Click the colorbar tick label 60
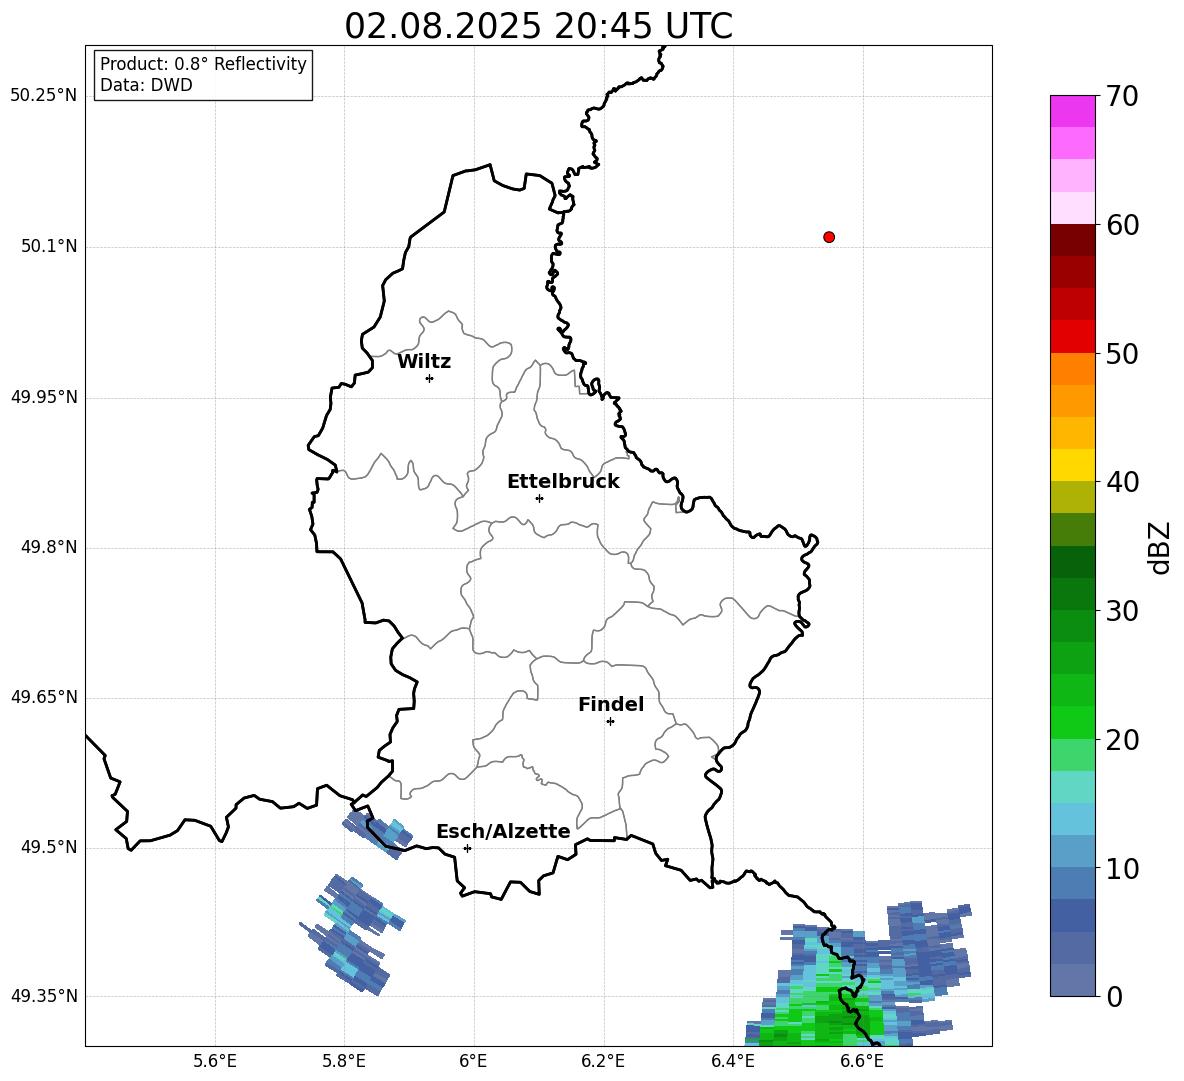 pyautogui.click(x=1121, y=225)
